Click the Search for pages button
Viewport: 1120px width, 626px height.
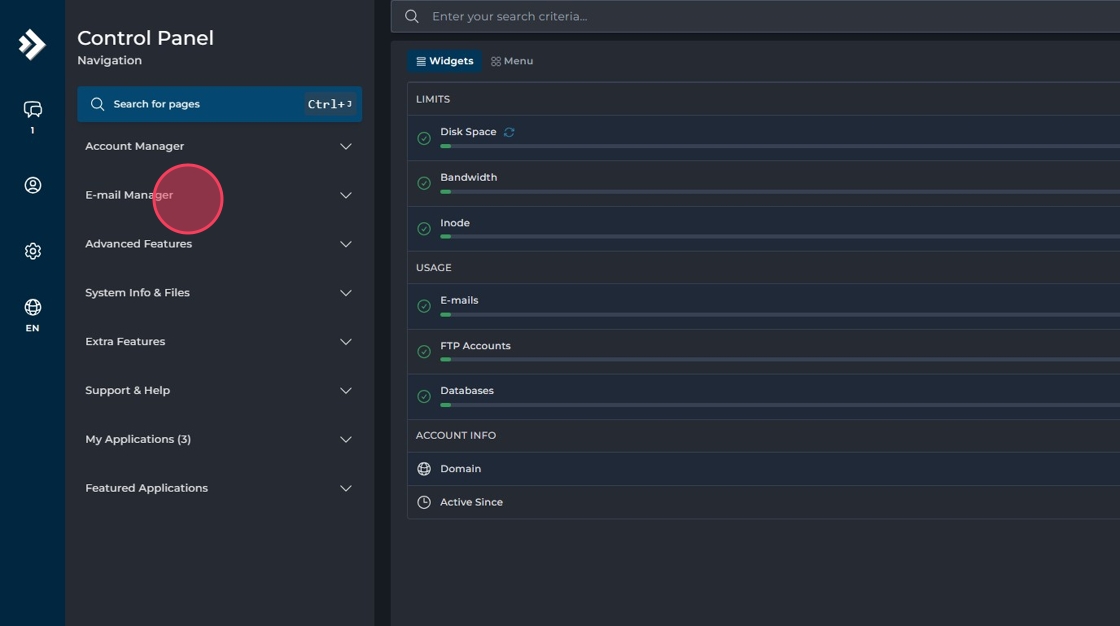pos(219,104)
